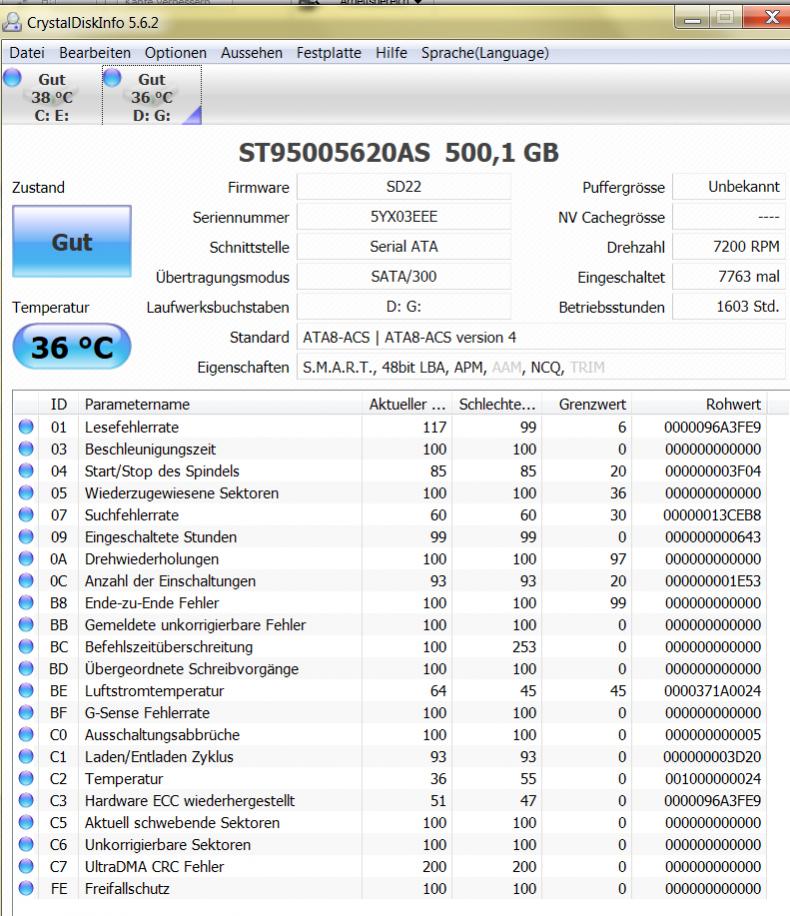The height and width of the screenshot is (916, 790).
Task: Click current value 117 in Lesefehlerrate row
Action: click(435, 427)
